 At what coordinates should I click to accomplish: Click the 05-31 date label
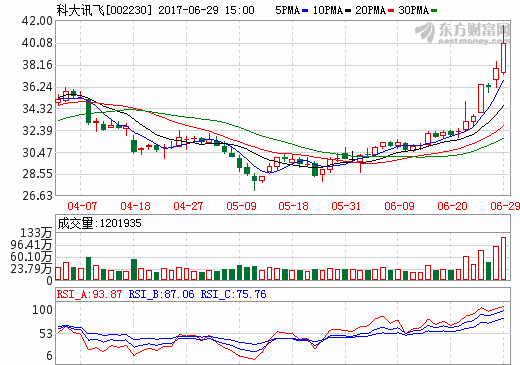click(x=346, y=206)
